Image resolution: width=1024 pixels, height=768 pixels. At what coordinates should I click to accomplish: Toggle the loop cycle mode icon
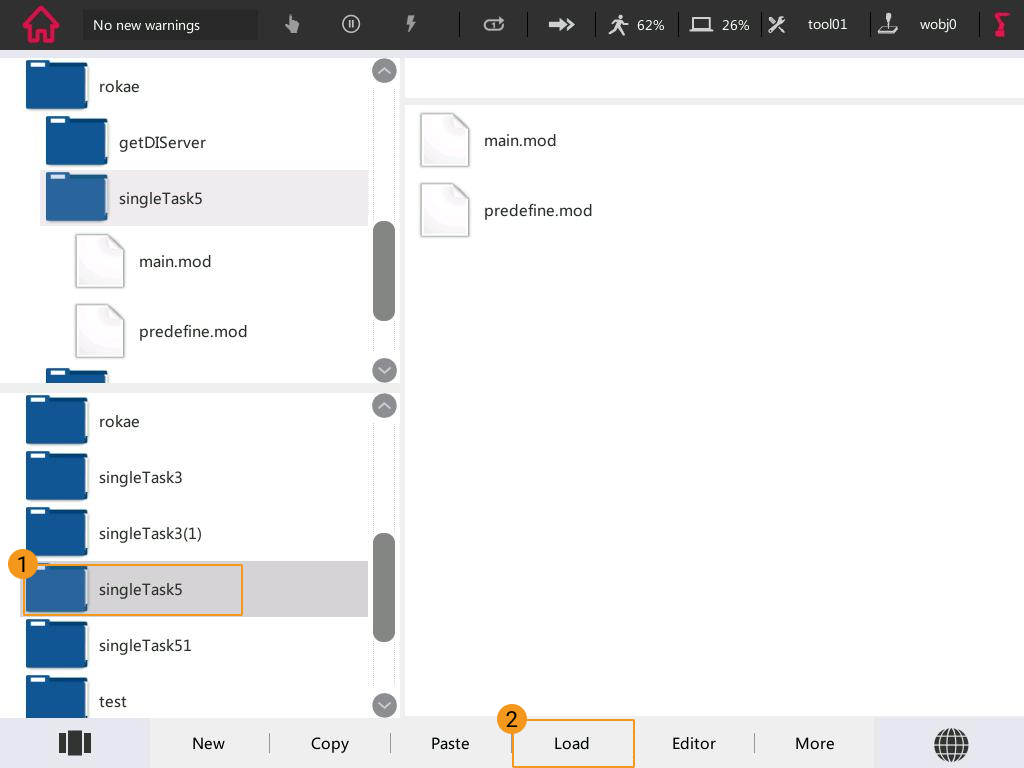[x=494, y=25]
